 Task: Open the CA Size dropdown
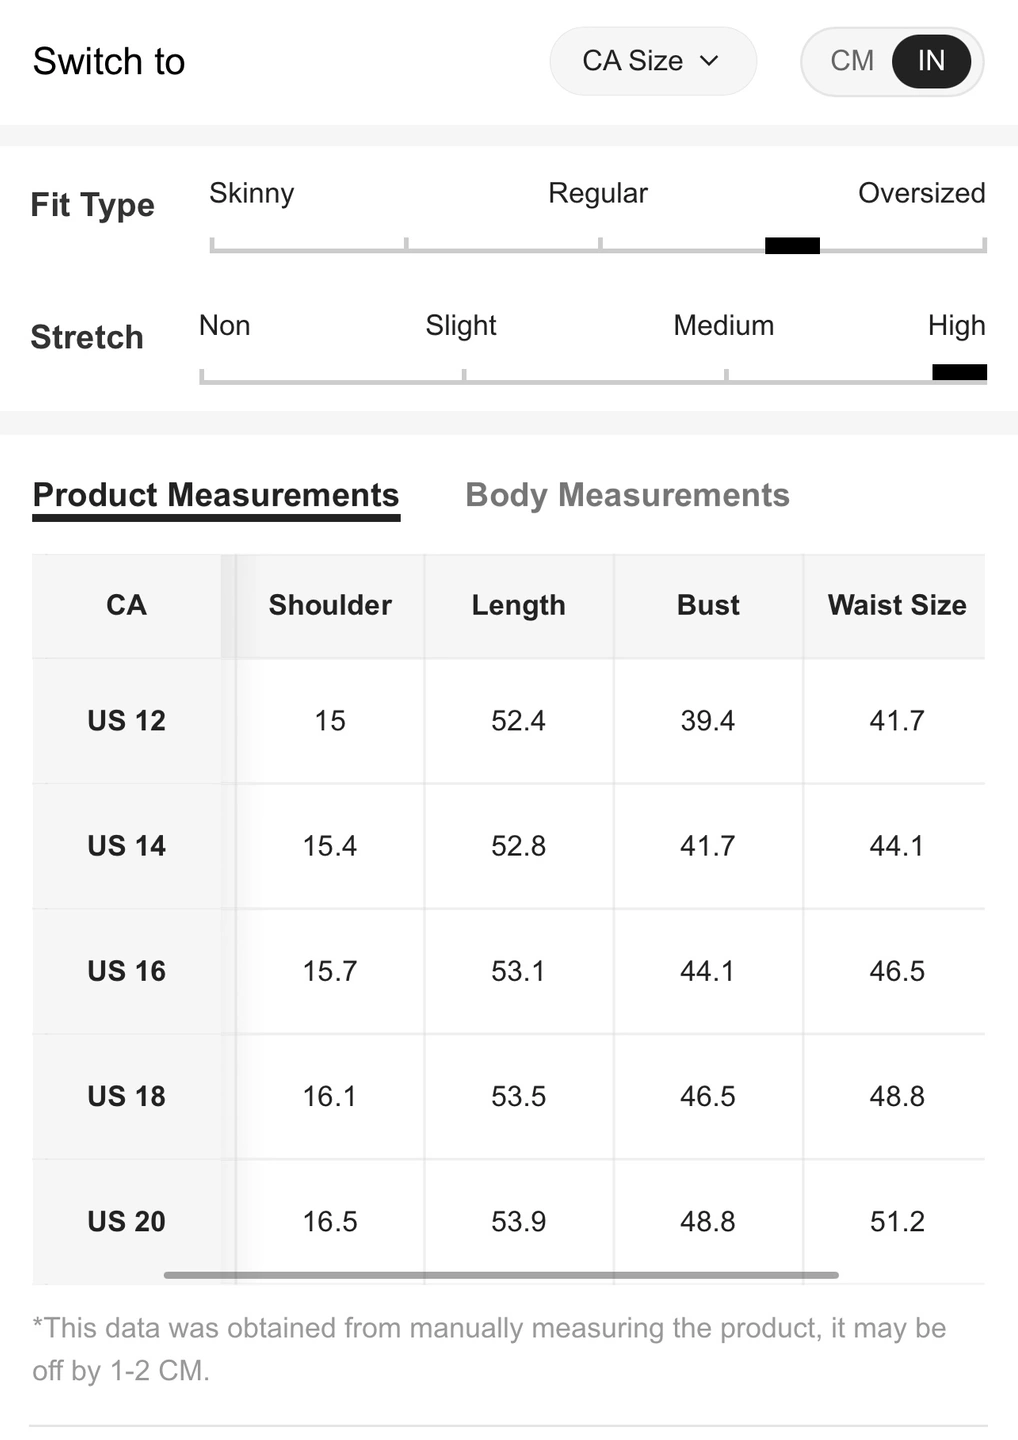pos(651,61)
